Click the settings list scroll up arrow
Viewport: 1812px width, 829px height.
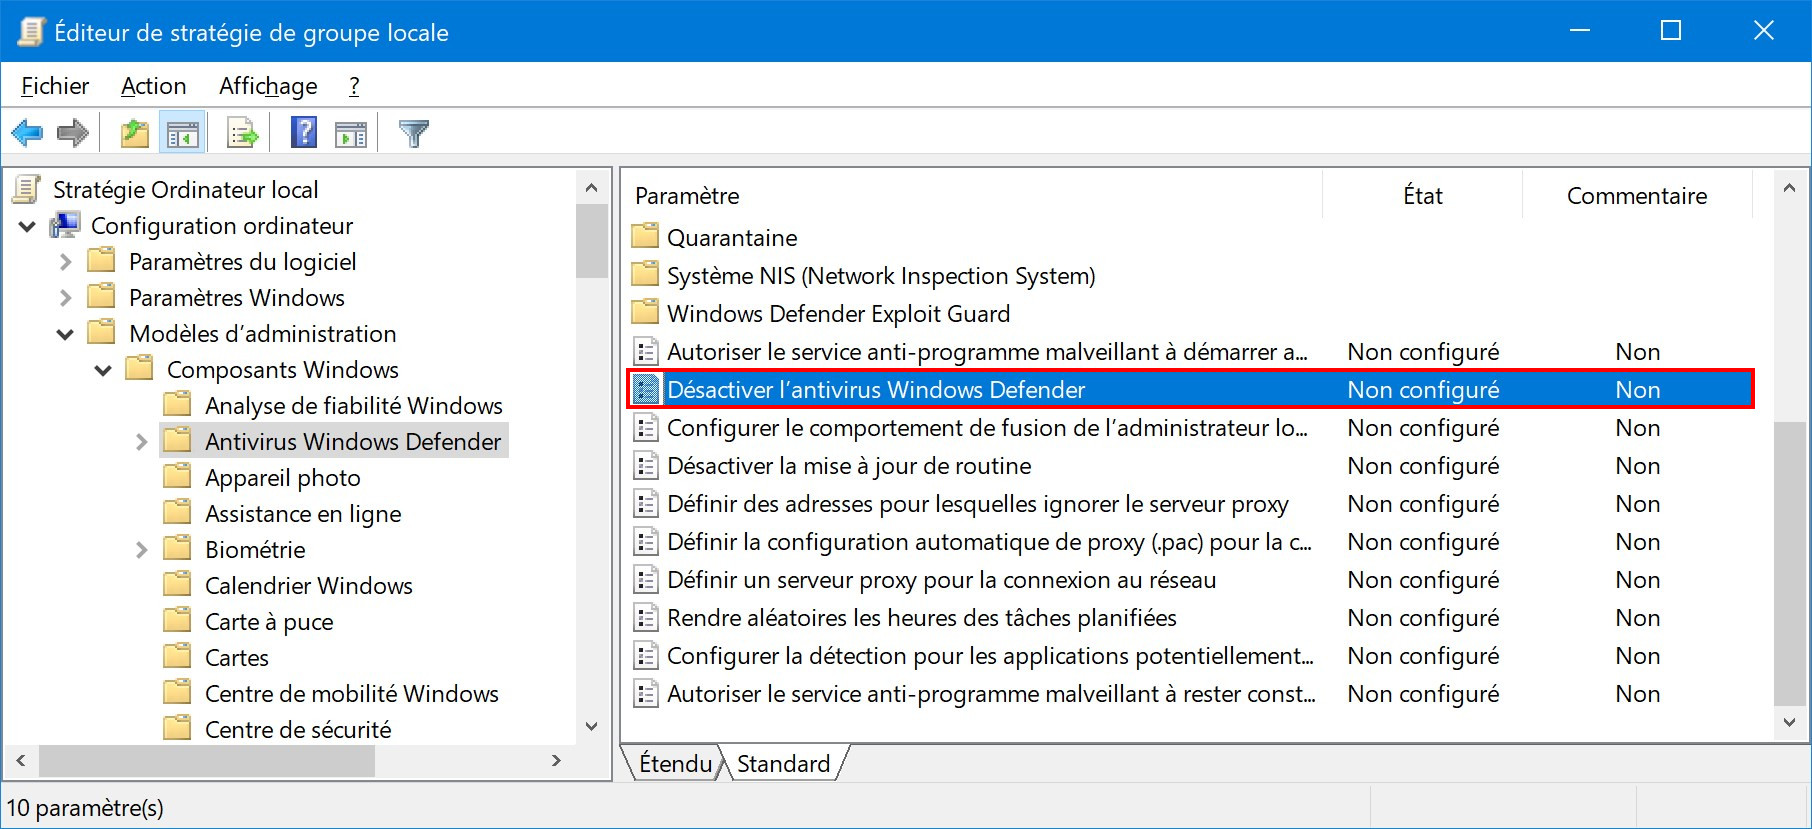tap(1789, 188)
